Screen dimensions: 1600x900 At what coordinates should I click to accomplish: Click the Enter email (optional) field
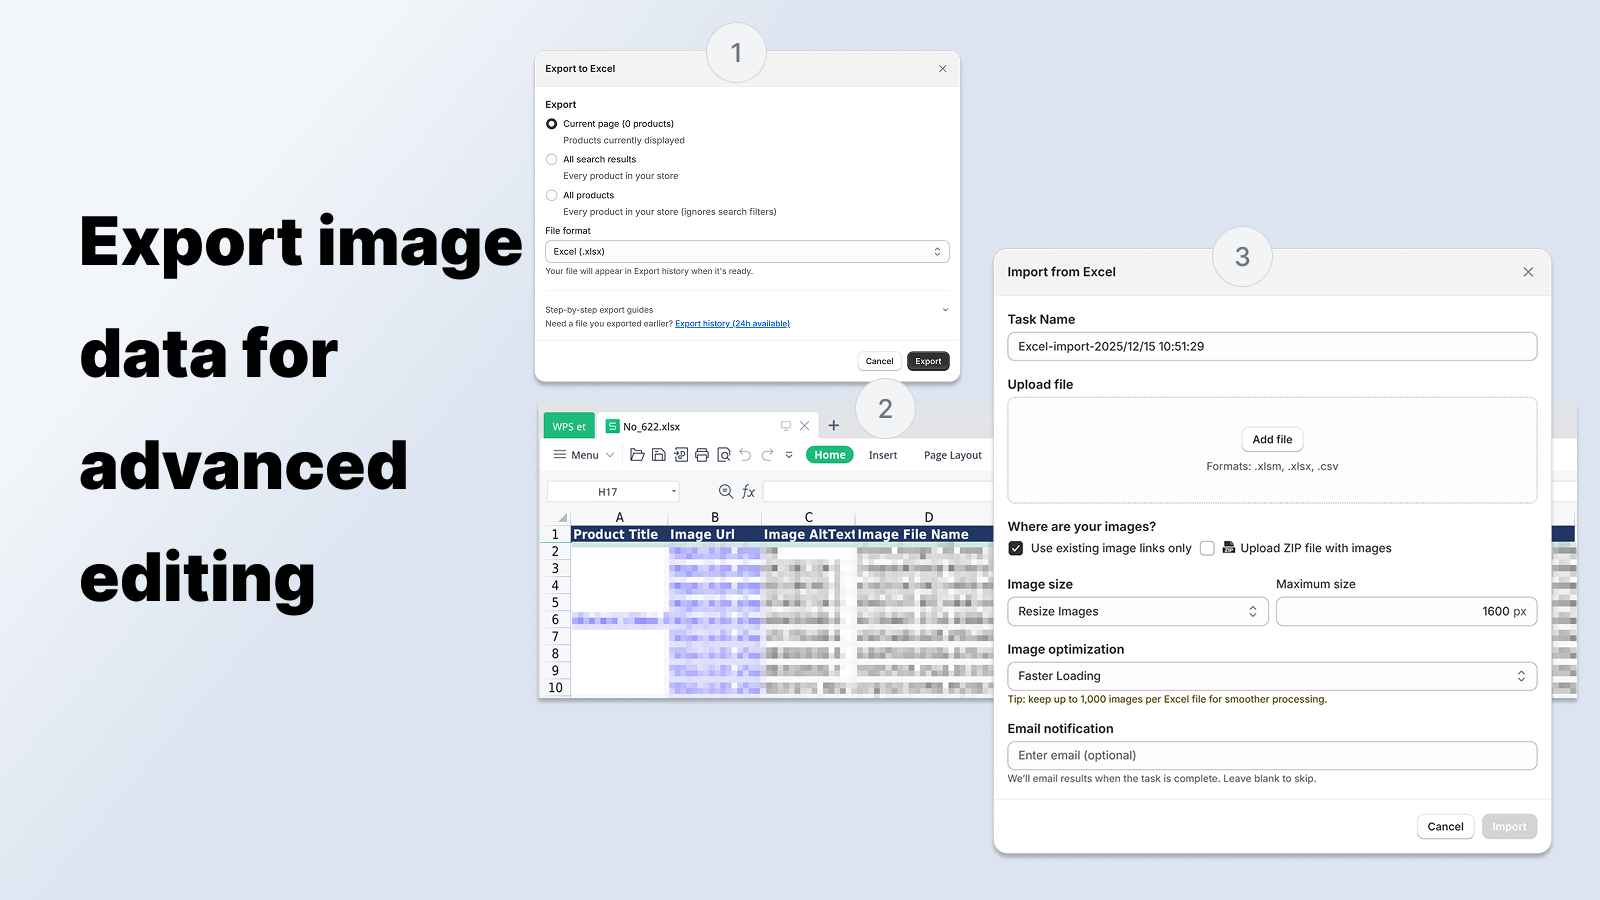point(1272,756)
